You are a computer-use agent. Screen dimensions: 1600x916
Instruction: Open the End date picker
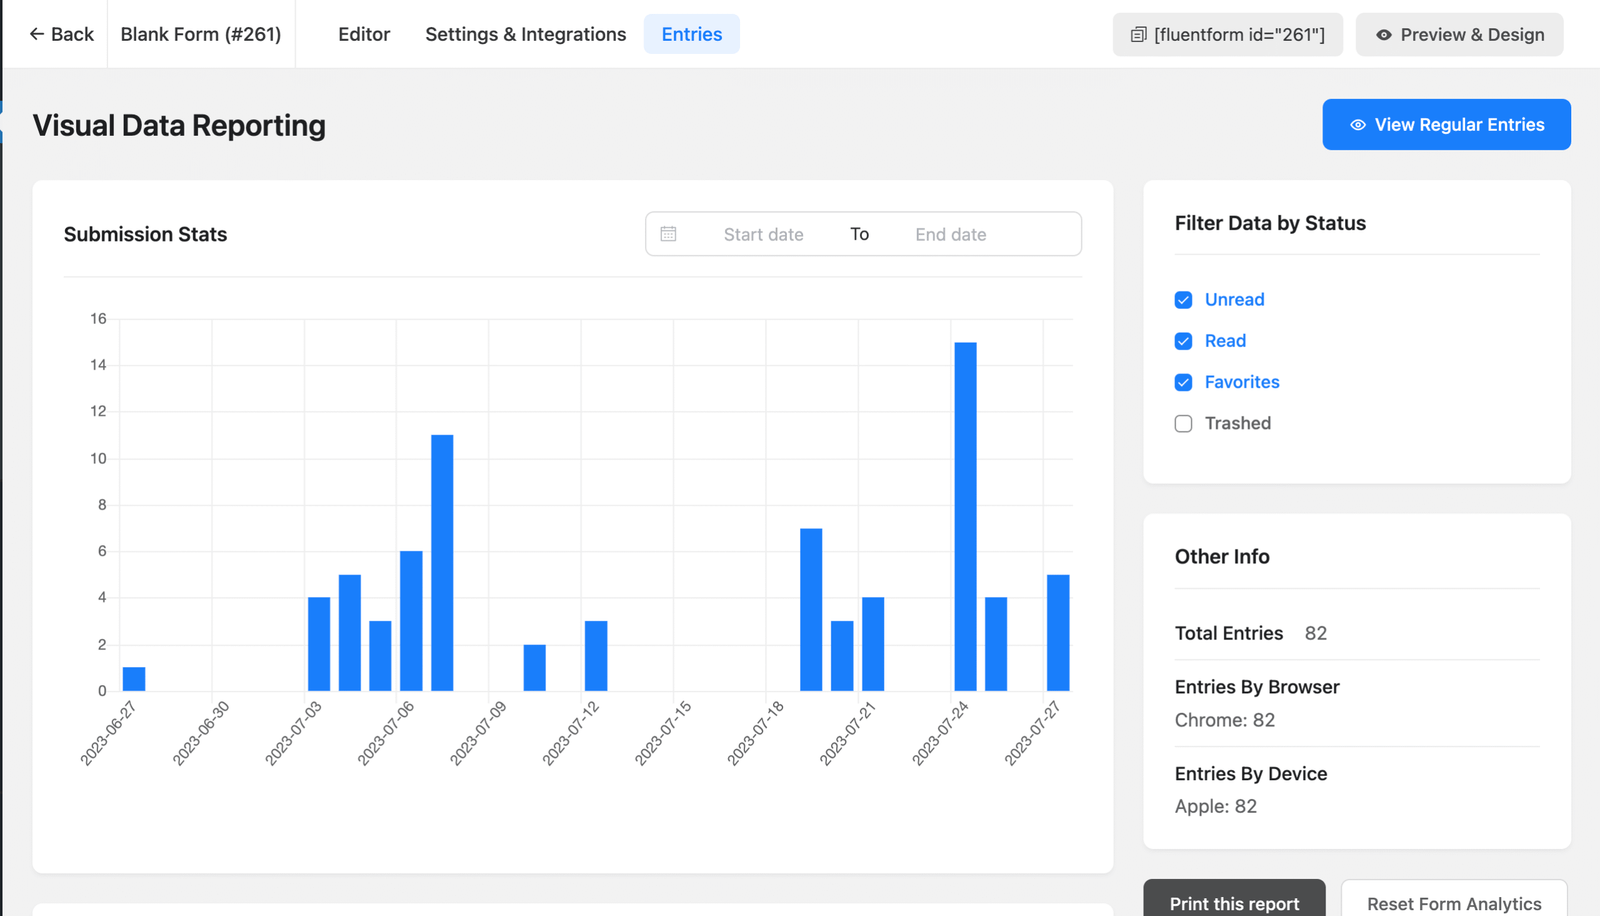click(x=950, y=234)
